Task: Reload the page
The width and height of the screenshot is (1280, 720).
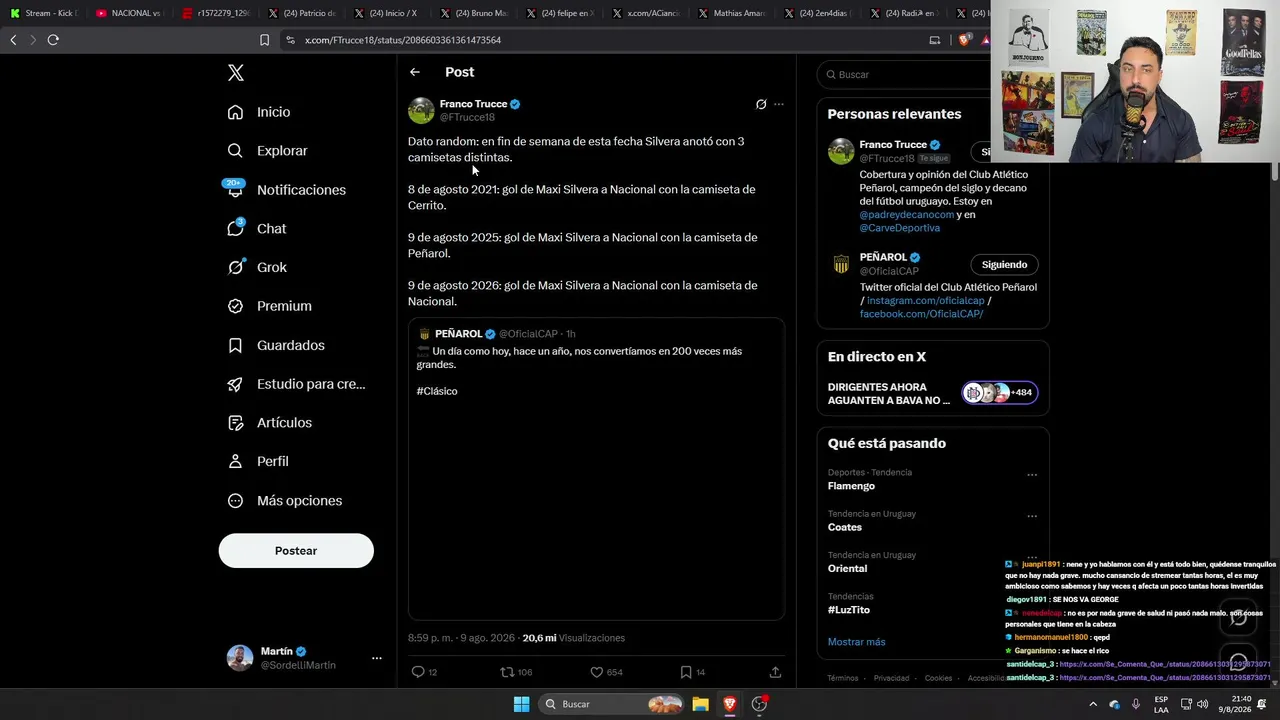Action: point(53,40)
